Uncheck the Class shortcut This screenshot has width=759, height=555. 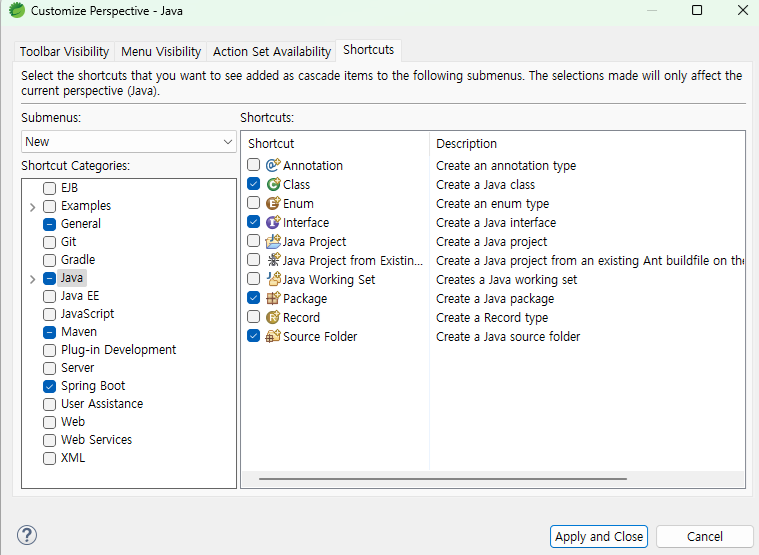point(254,183)
